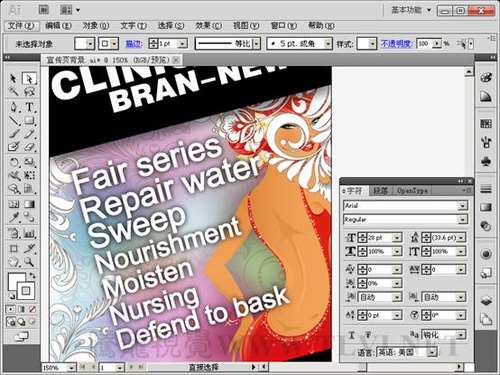Click the white fill color swatch
Viewport: 500px width, 375px height.
[17, 282]
